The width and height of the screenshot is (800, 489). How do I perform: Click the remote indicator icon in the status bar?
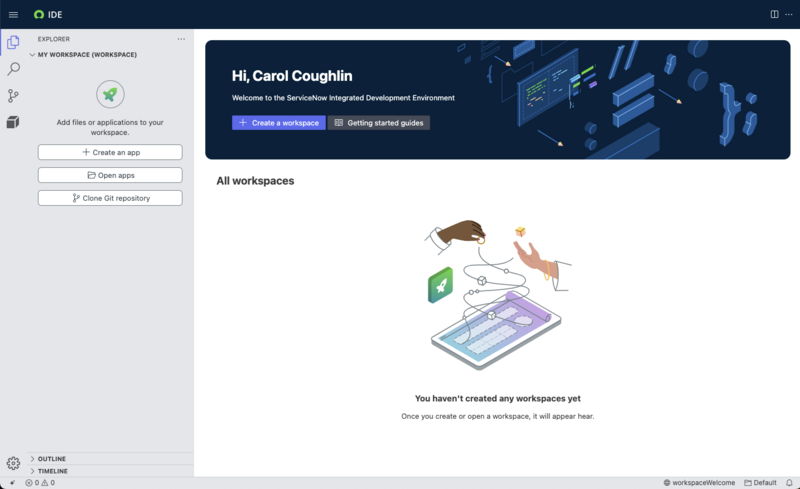[12, 482]
